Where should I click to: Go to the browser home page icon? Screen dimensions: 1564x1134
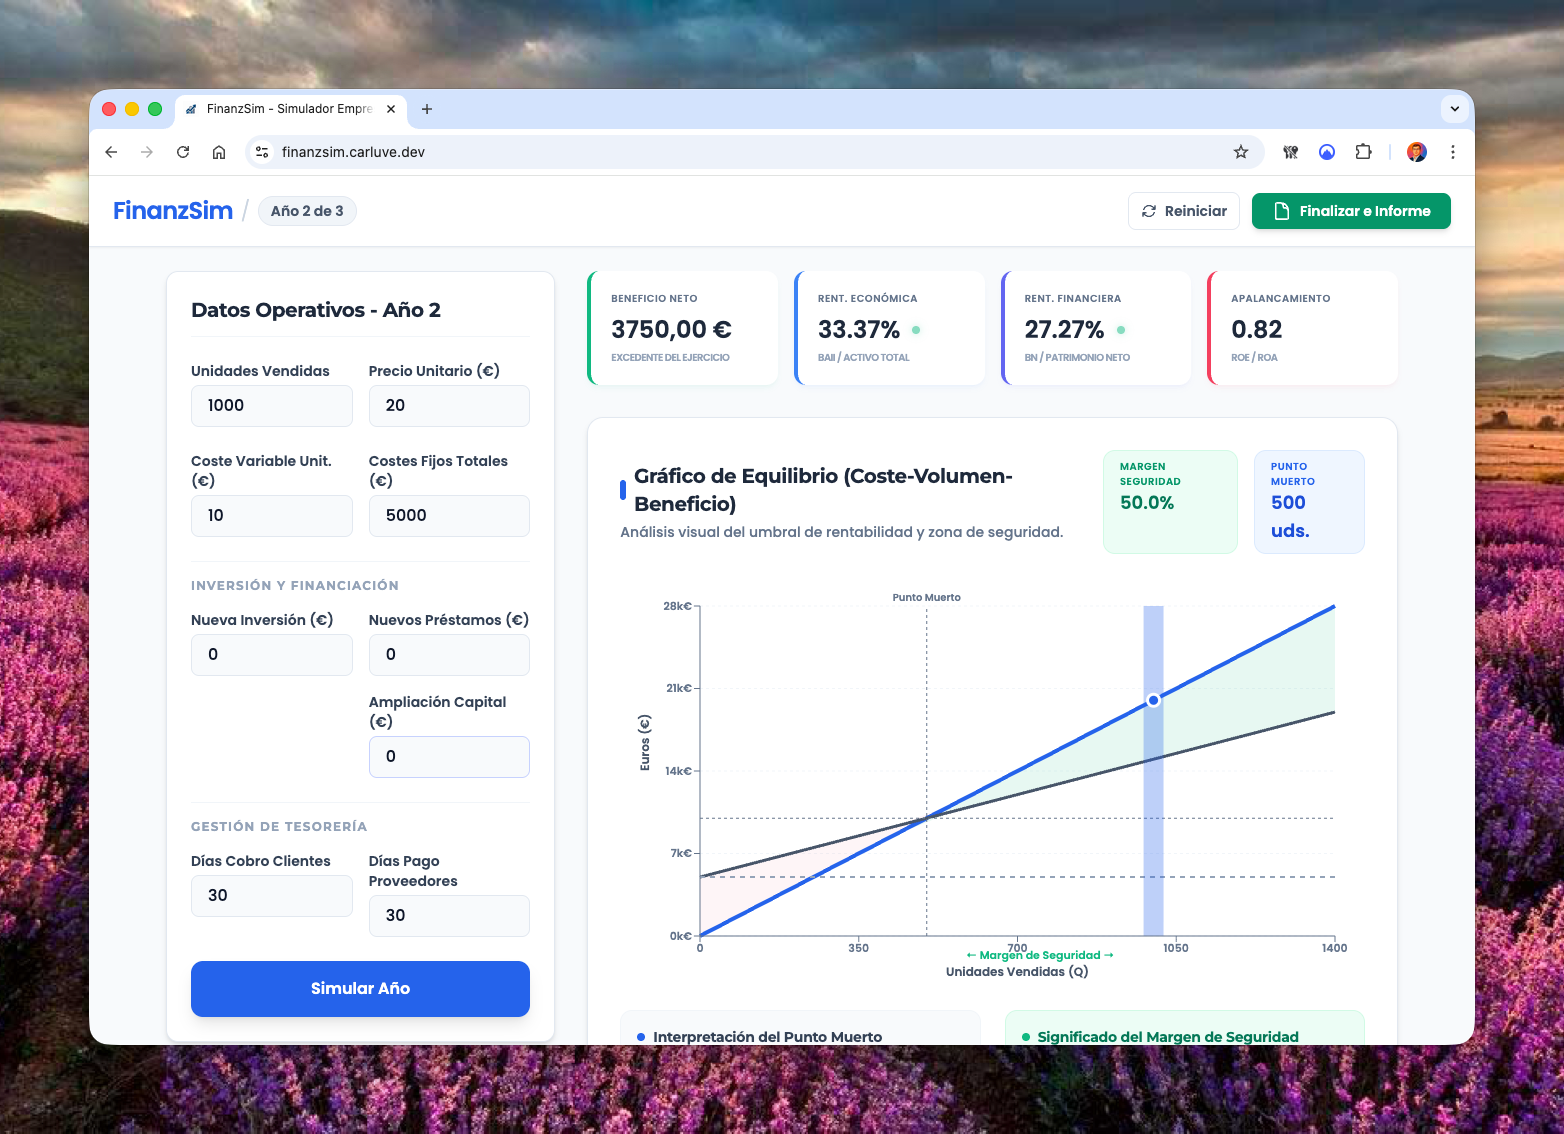coord(219,152)
